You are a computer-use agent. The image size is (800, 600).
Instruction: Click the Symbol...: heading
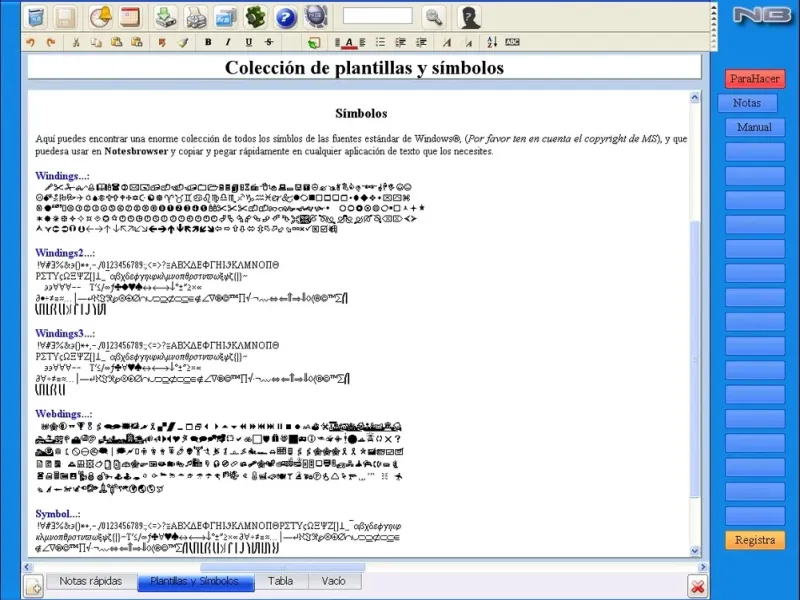58,514
